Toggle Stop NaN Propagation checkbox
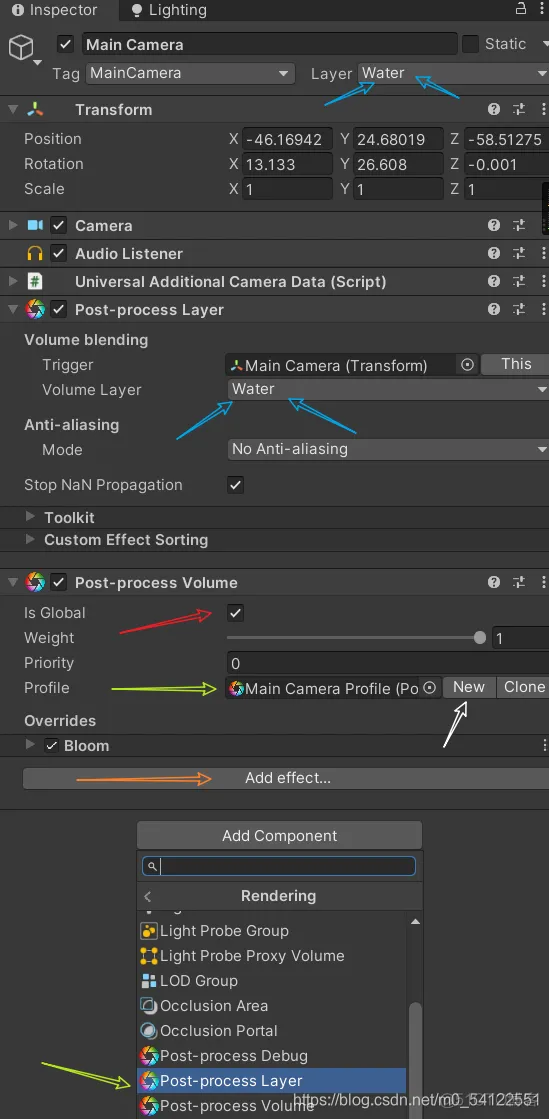549x1119 pixels. tap(236, 485)
